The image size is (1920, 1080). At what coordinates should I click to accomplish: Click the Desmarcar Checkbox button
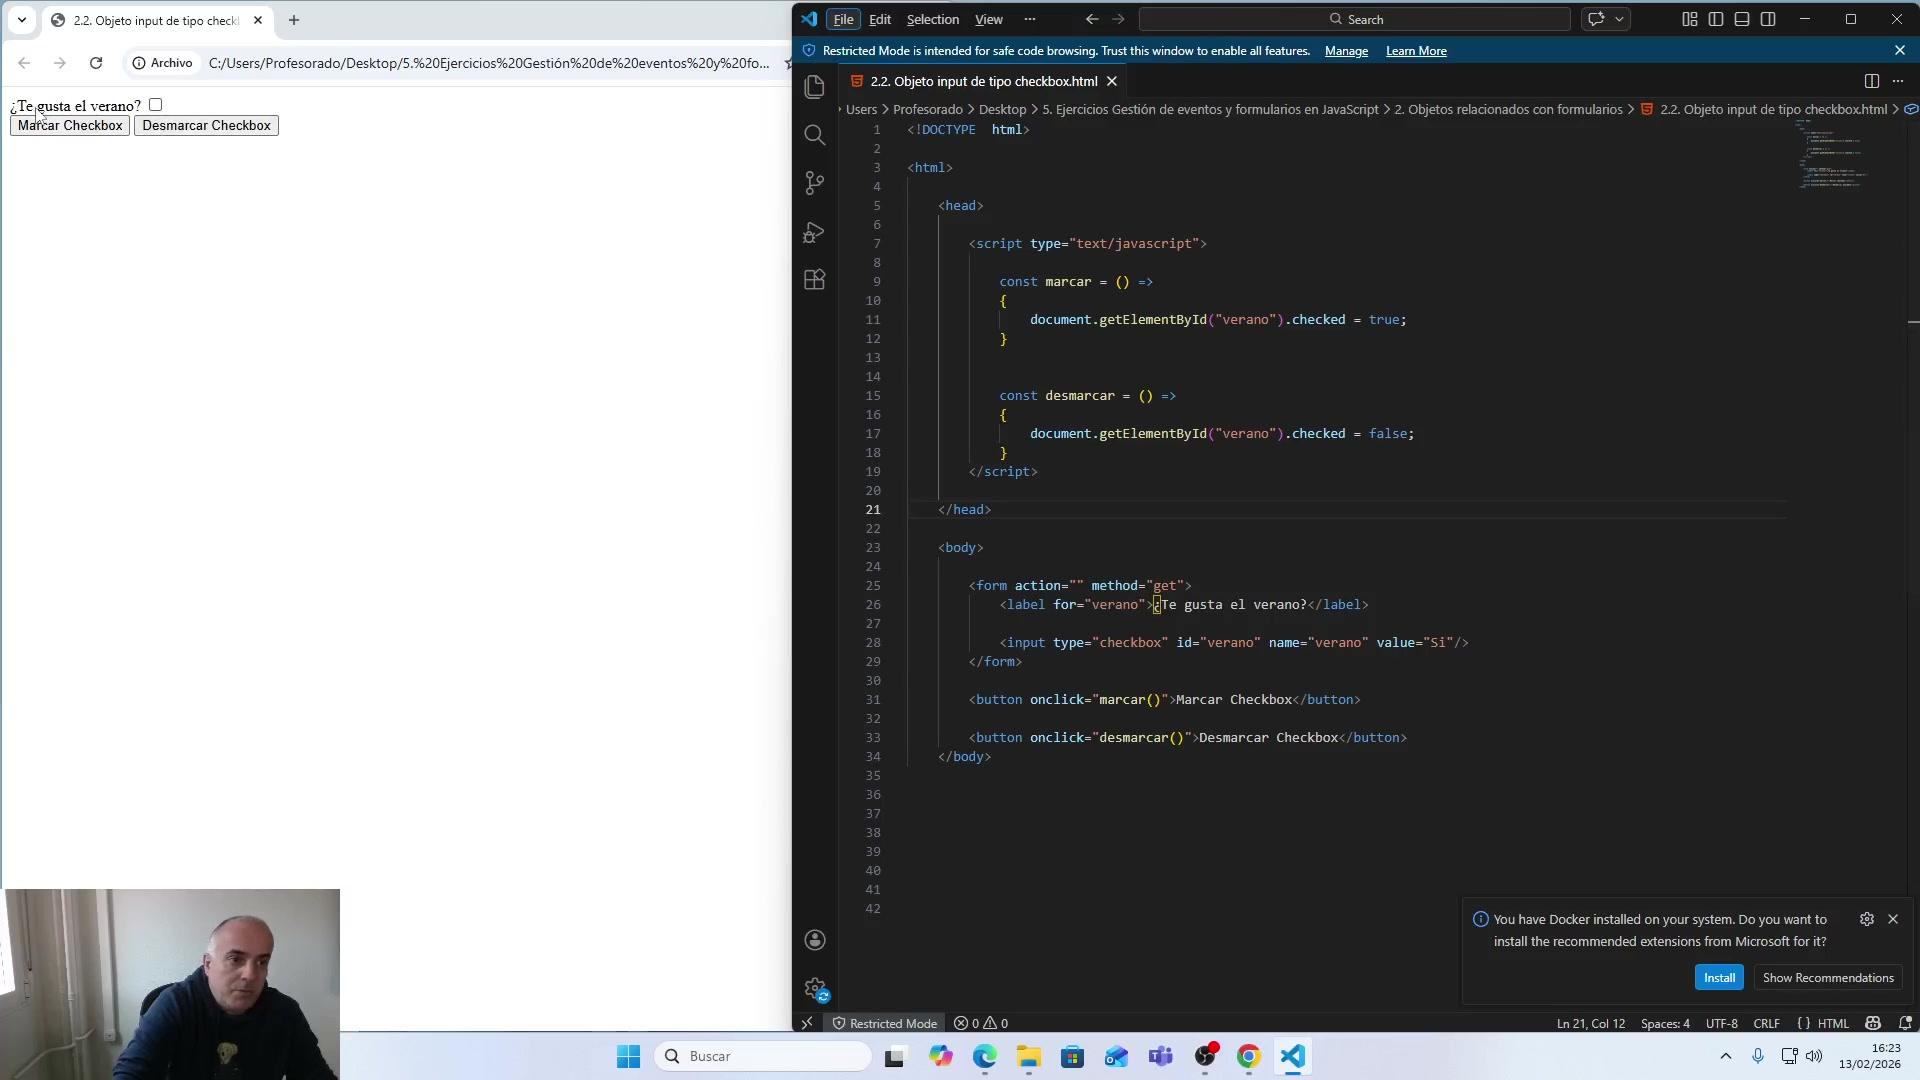[206, 126]
